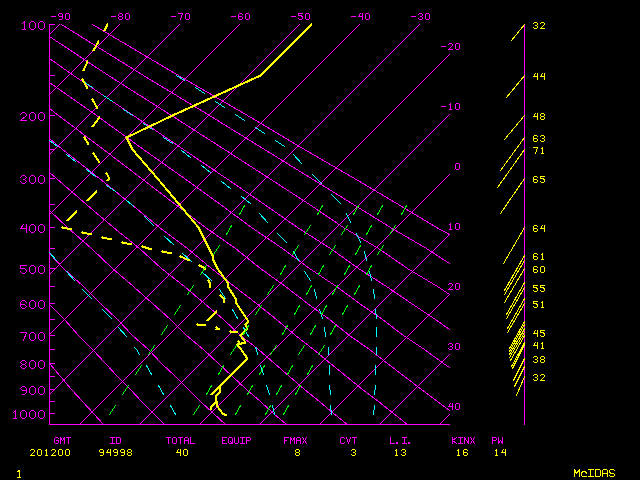Click the 700 pressure level label
The image size is (640, 480).
[33, 337]
